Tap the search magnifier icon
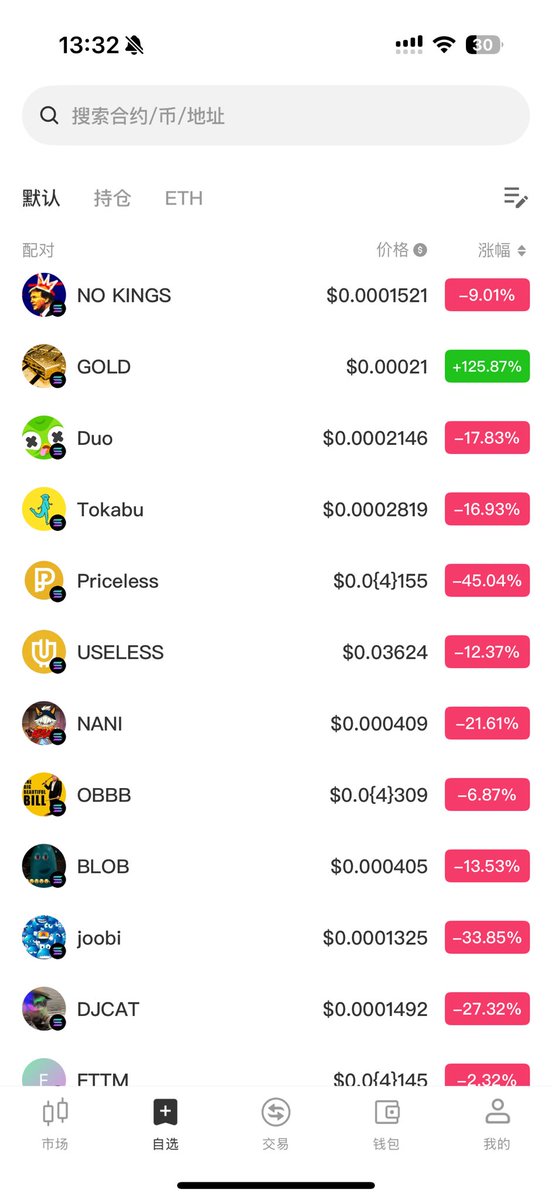This screenshot has height=1200, width=552. click(49, 115)
